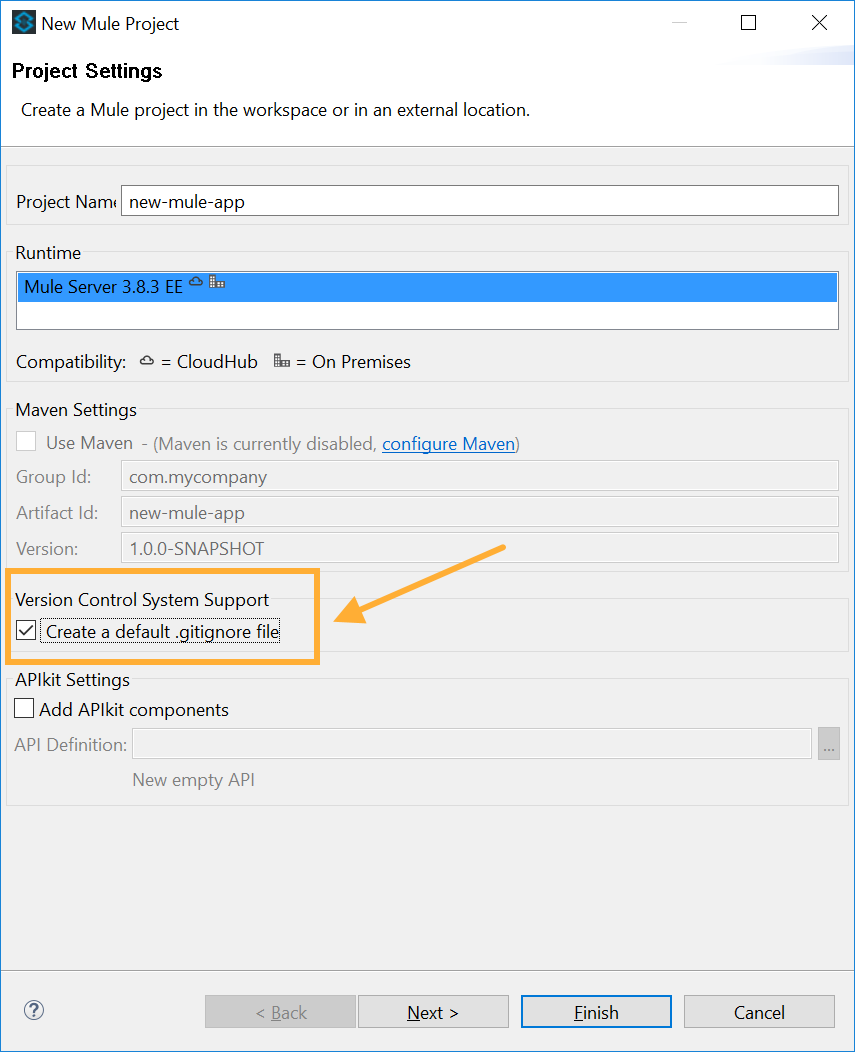Click the Anypoint Studio logo in title bar
The image size is (855, 1052).
[23, 22]
